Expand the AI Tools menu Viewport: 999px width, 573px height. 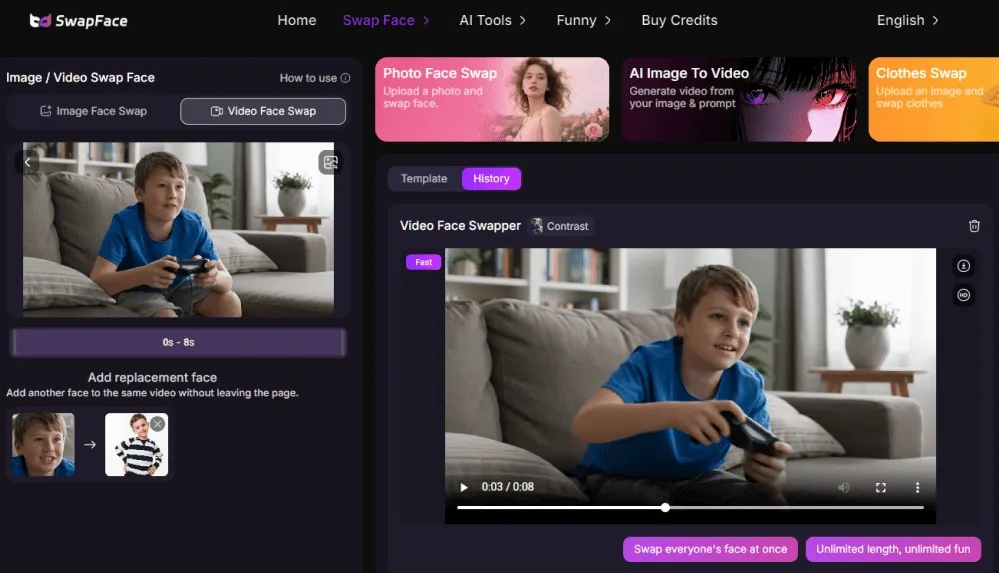493,20
